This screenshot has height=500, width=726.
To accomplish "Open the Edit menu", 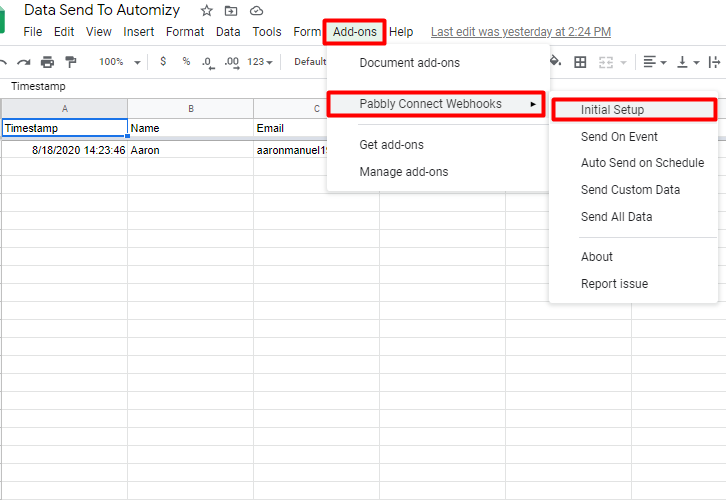I will 64,32.
